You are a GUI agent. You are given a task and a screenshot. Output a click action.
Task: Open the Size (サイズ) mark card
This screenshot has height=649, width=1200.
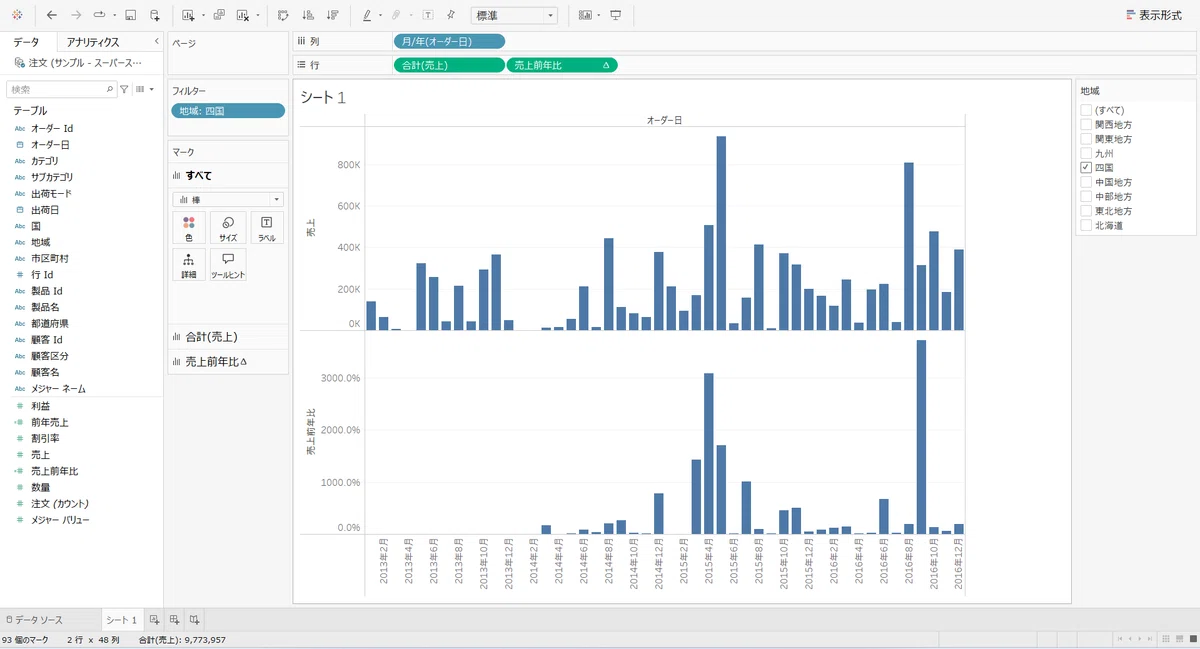pos(228,228)
